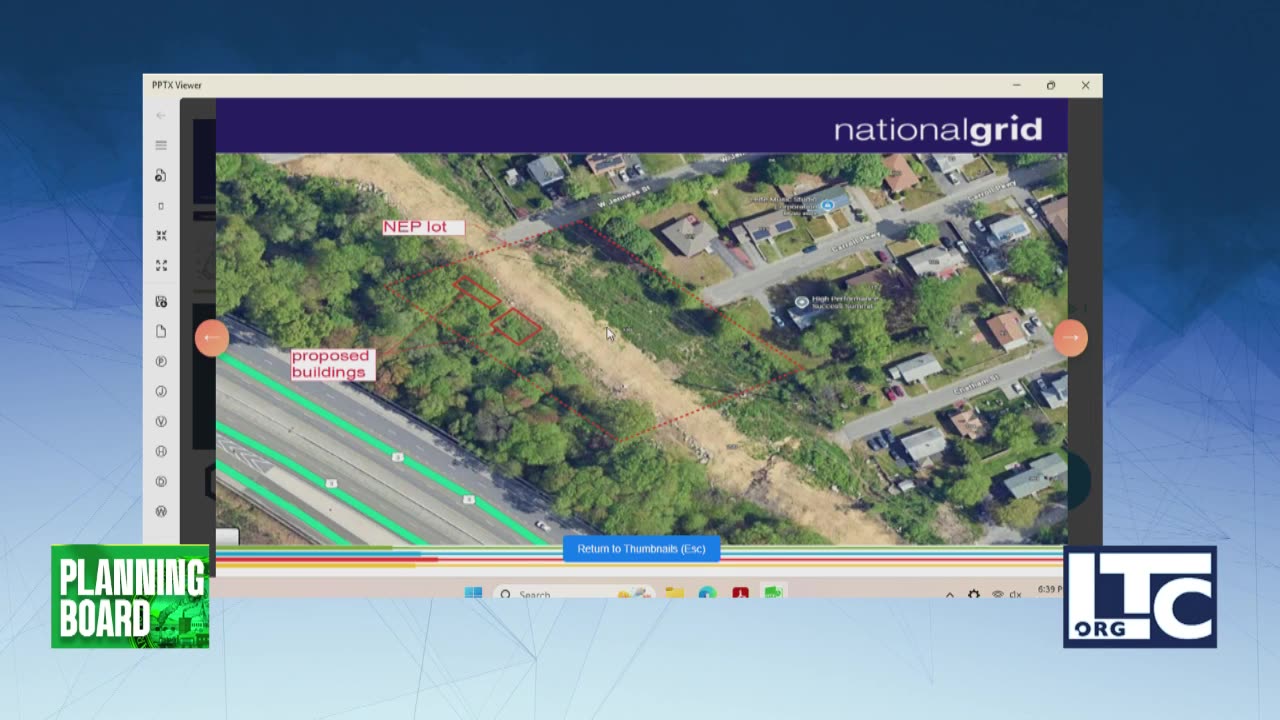Open Microsoft Edge from the taskbar
Viewport: 1280px width, 720px height.
click(x=707, y=593)
